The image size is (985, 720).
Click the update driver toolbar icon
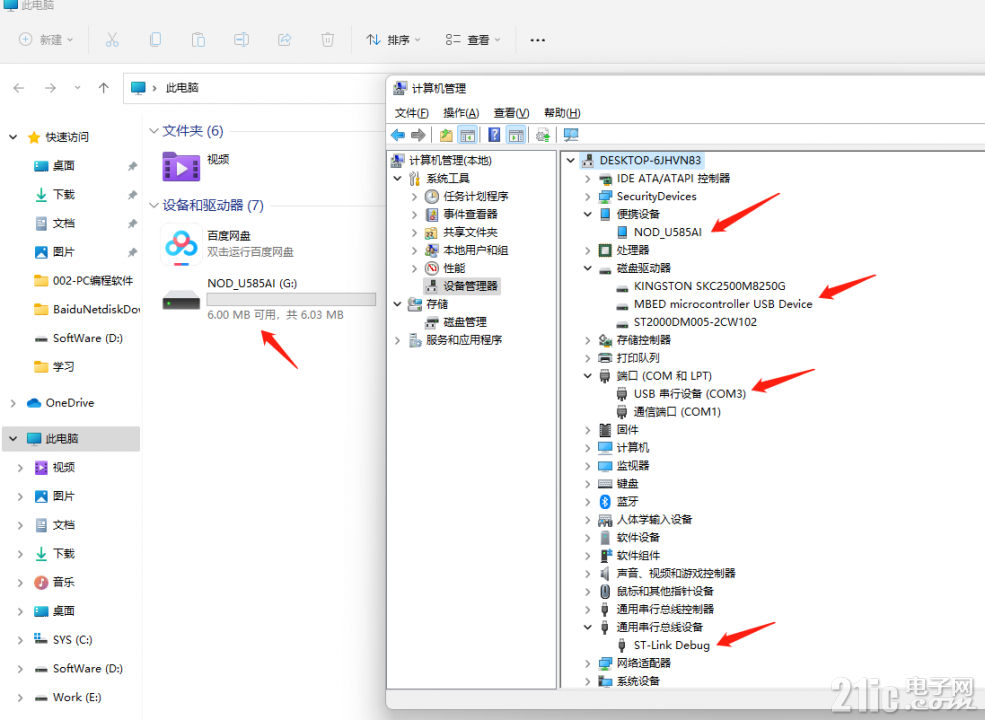(x=543, y=134)
